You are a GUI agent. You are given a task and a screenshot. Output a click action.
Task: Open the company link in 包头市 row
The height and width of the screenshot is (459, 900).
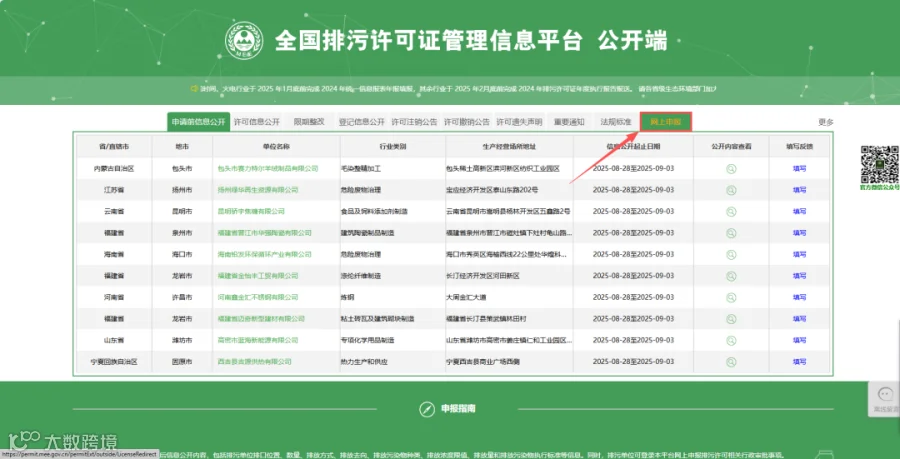point(267,169)
